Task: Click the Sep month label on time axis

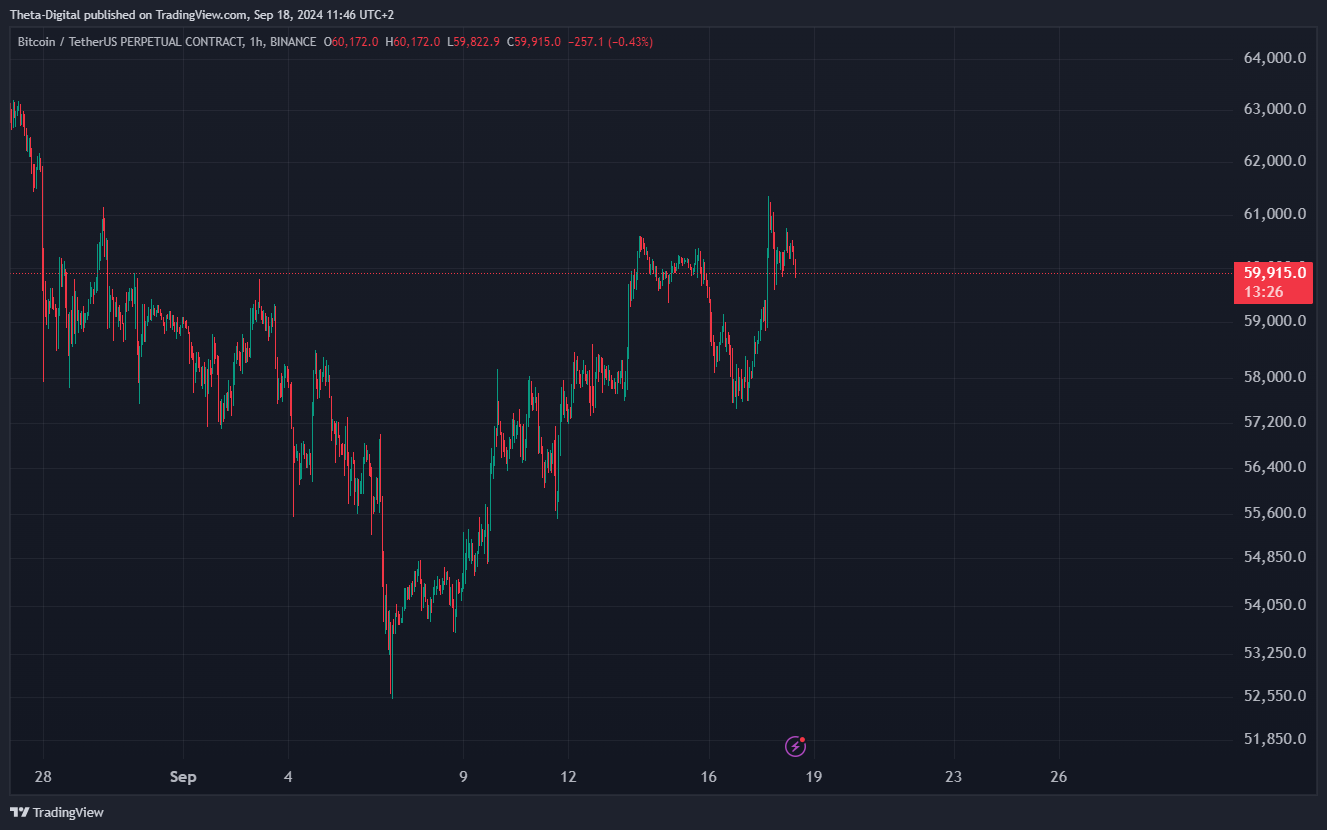Action: click(183, 777)
